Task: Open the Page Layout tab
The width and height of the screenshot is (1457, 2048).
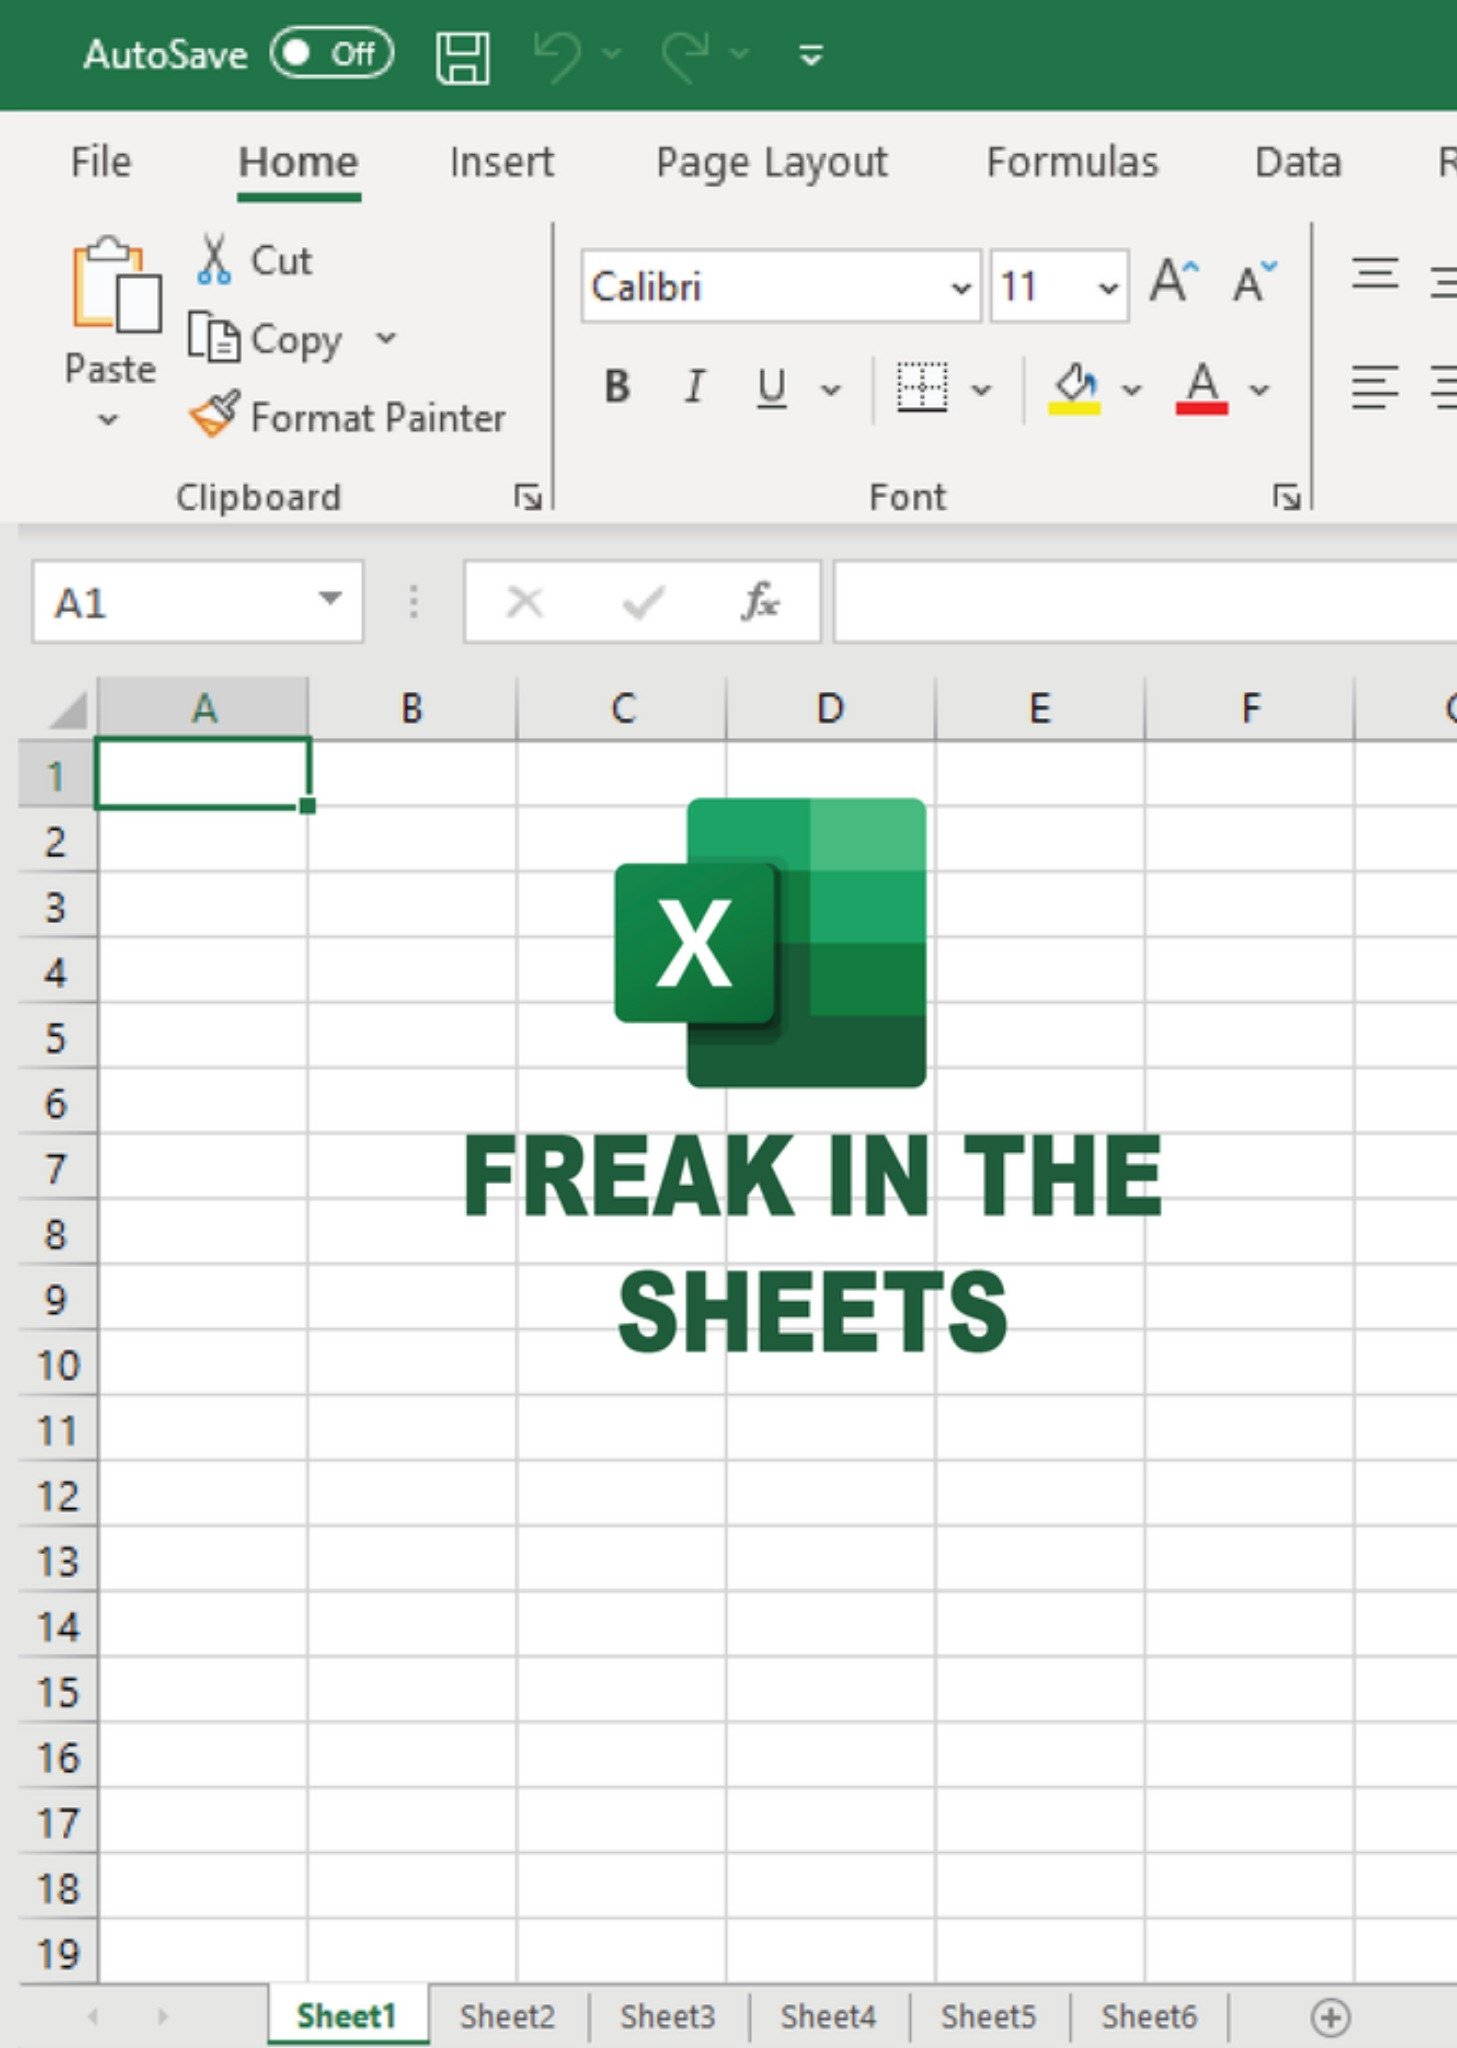Action: pyautogui.click(x=771, y=164)
